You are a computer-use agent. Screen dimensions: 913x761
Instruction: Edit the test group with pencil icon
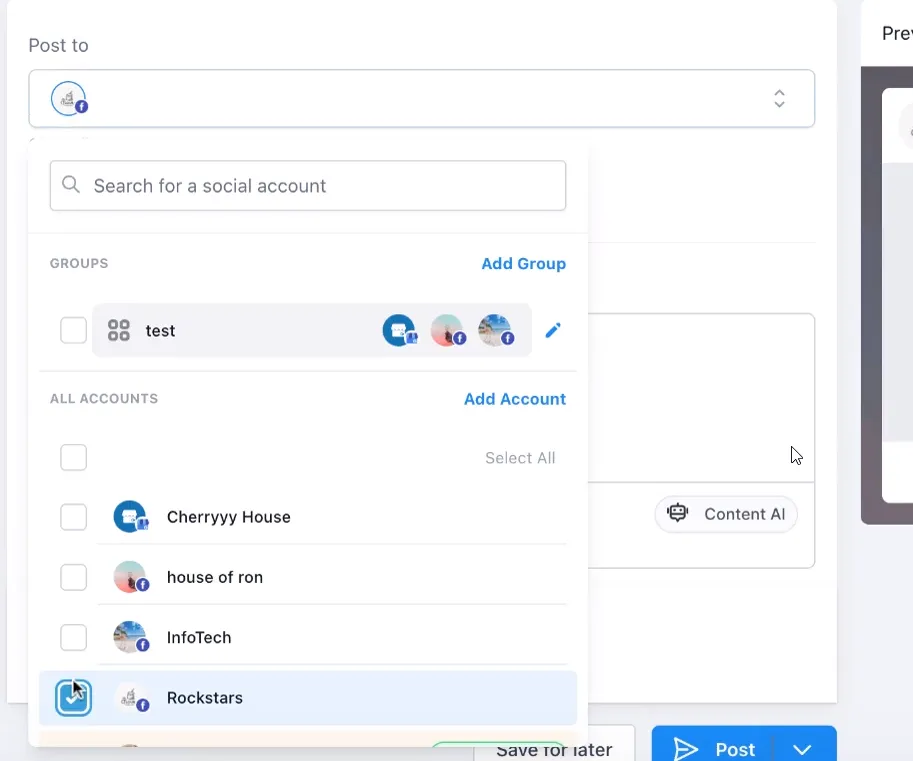tap(553, 330)
